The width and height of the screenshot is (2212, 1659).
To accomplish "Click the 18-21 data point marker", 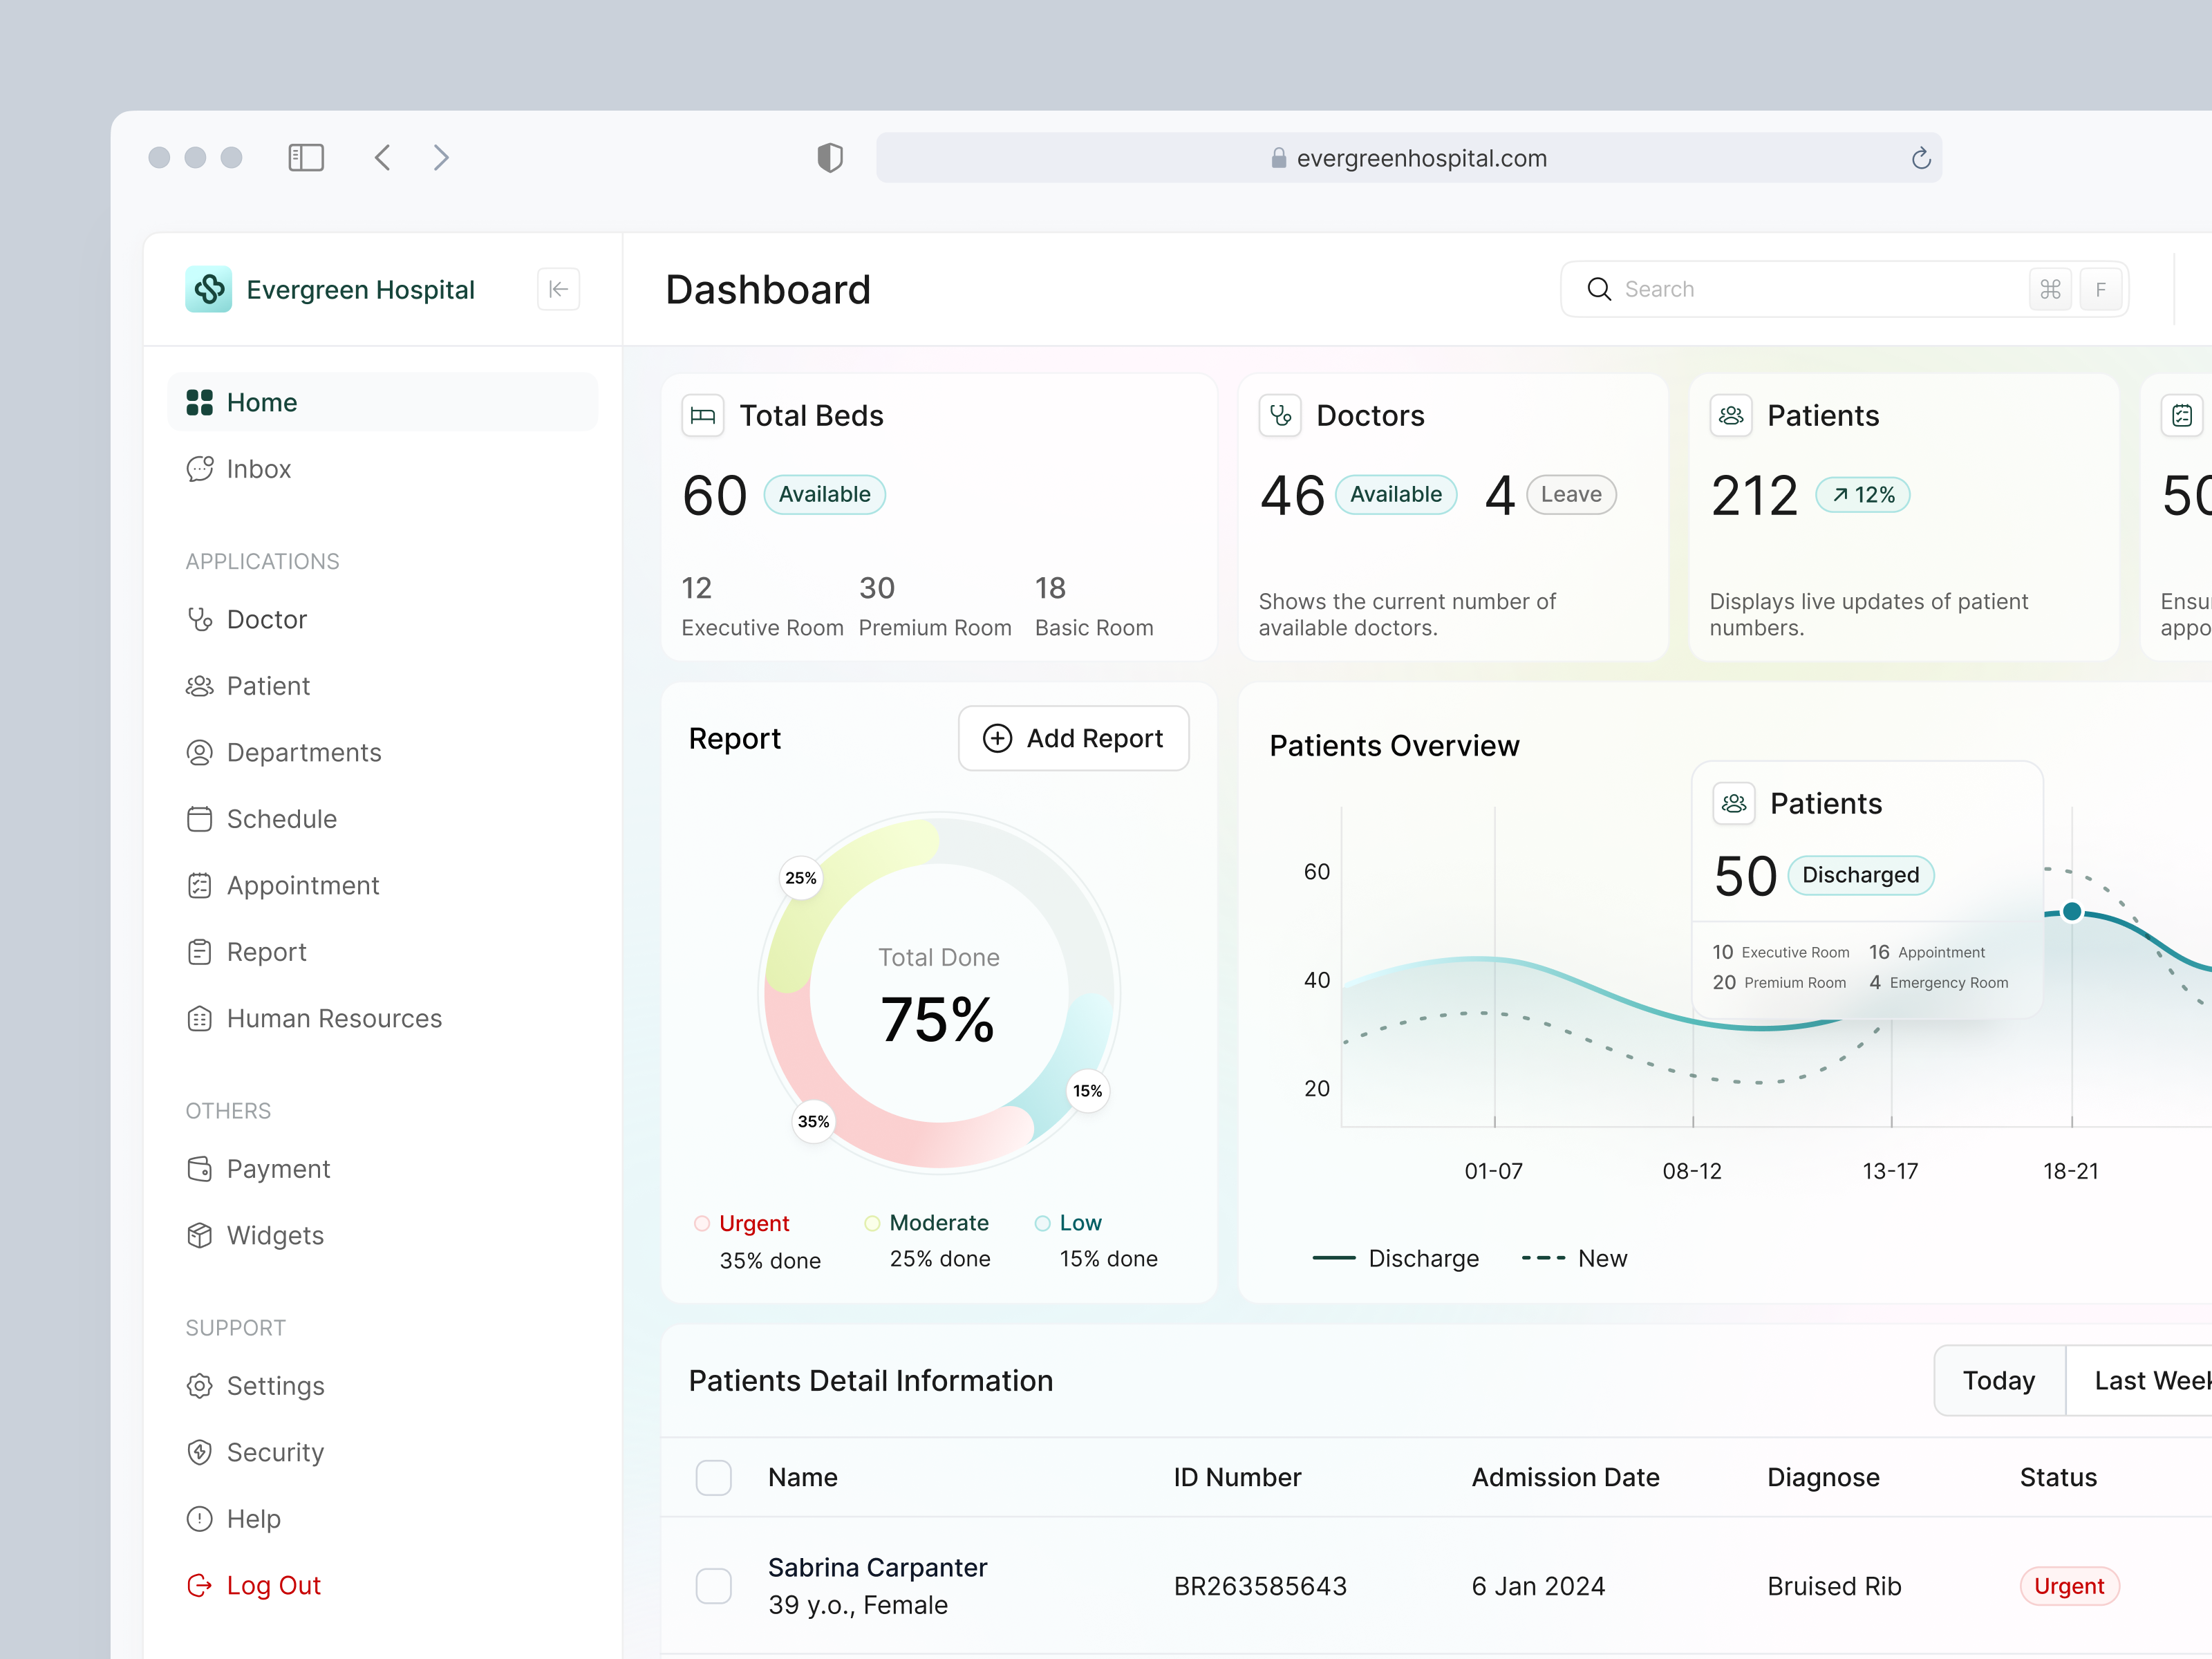I will tap(2072, 911).
